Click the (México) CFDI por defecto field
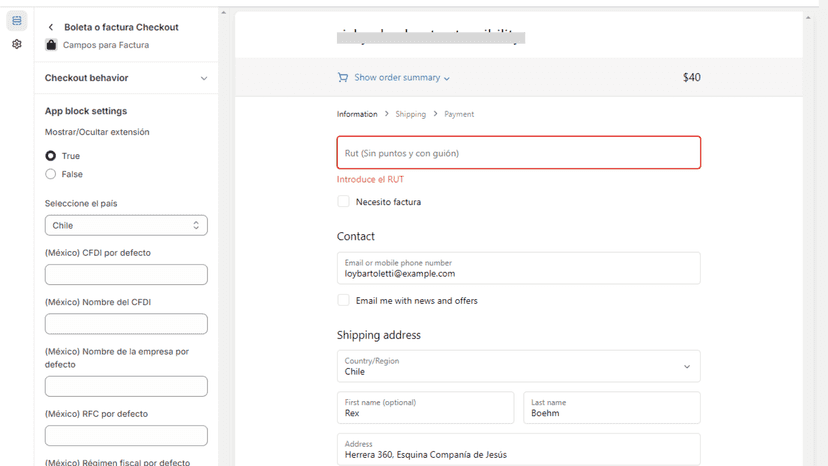 coord(126,275)
